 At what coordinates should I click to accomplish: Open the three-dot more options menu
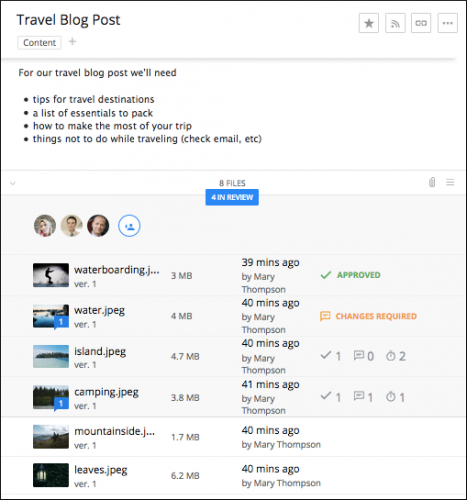(x=447, y=23)
